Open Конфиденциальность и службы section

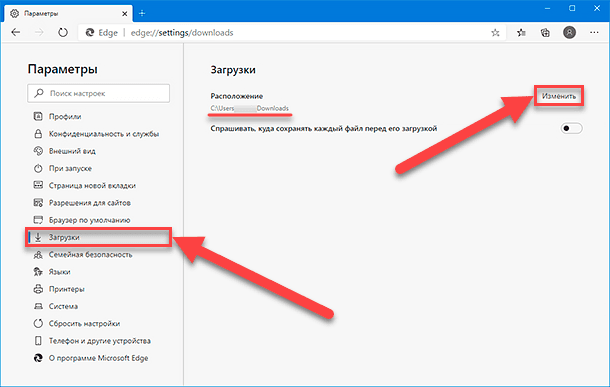96,134
